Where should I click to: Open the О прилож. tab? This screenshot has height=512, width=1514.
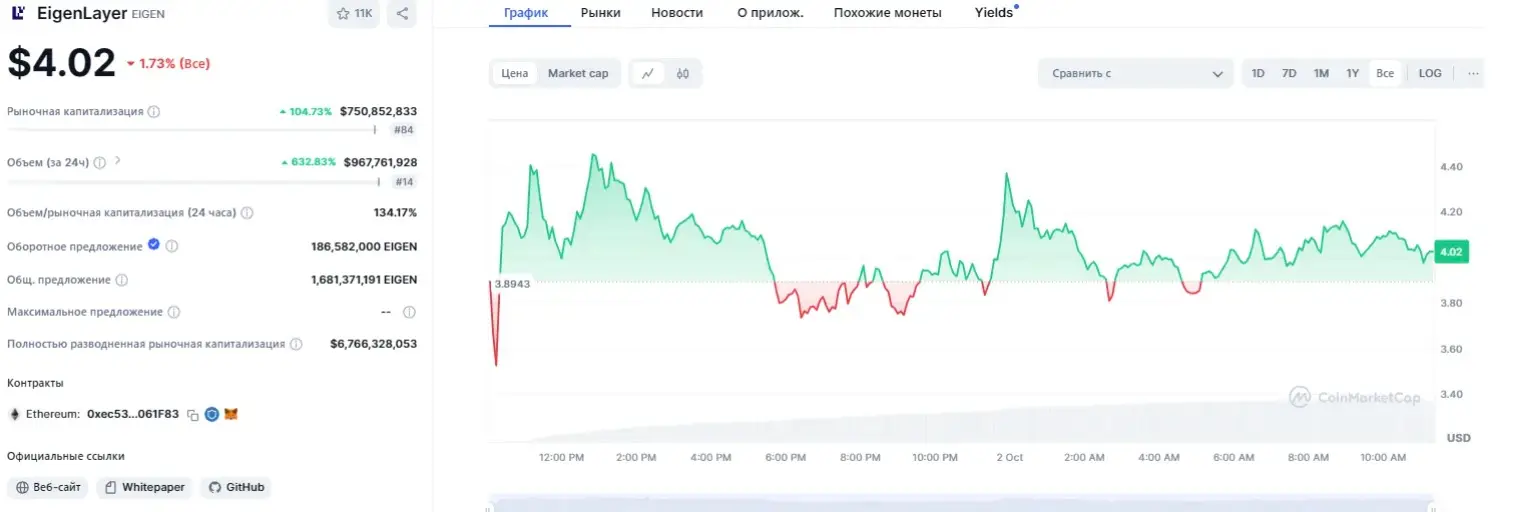click(x=770, y=13)
